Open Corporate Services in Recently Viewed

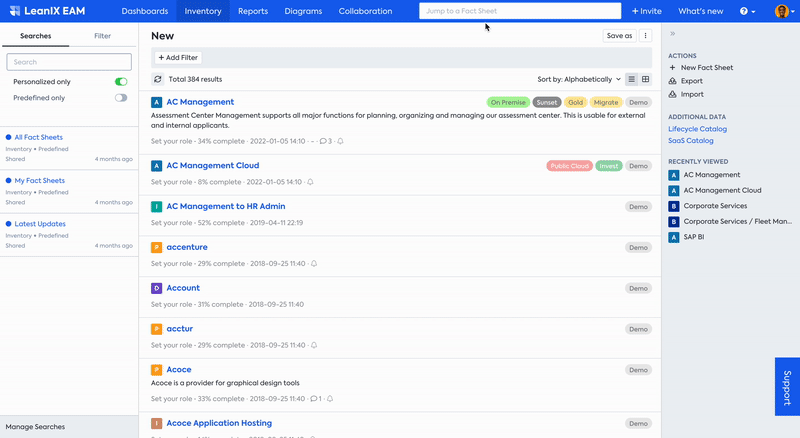715,206
